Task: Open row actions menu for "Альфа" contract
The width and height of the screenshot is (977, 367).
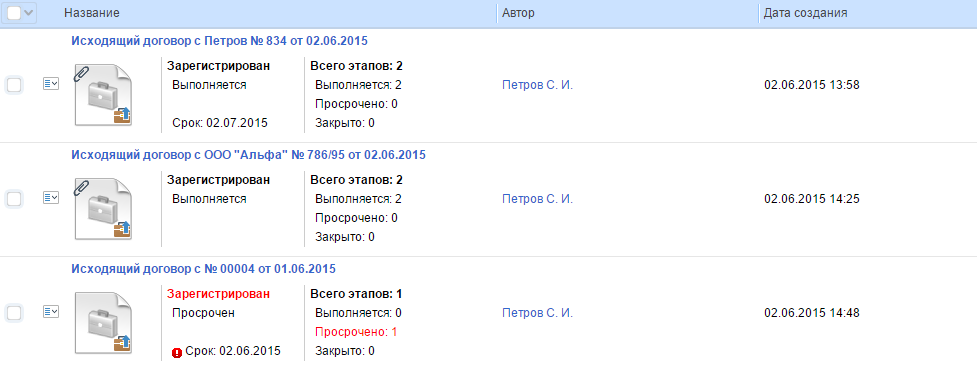Action: pos(51,198)
